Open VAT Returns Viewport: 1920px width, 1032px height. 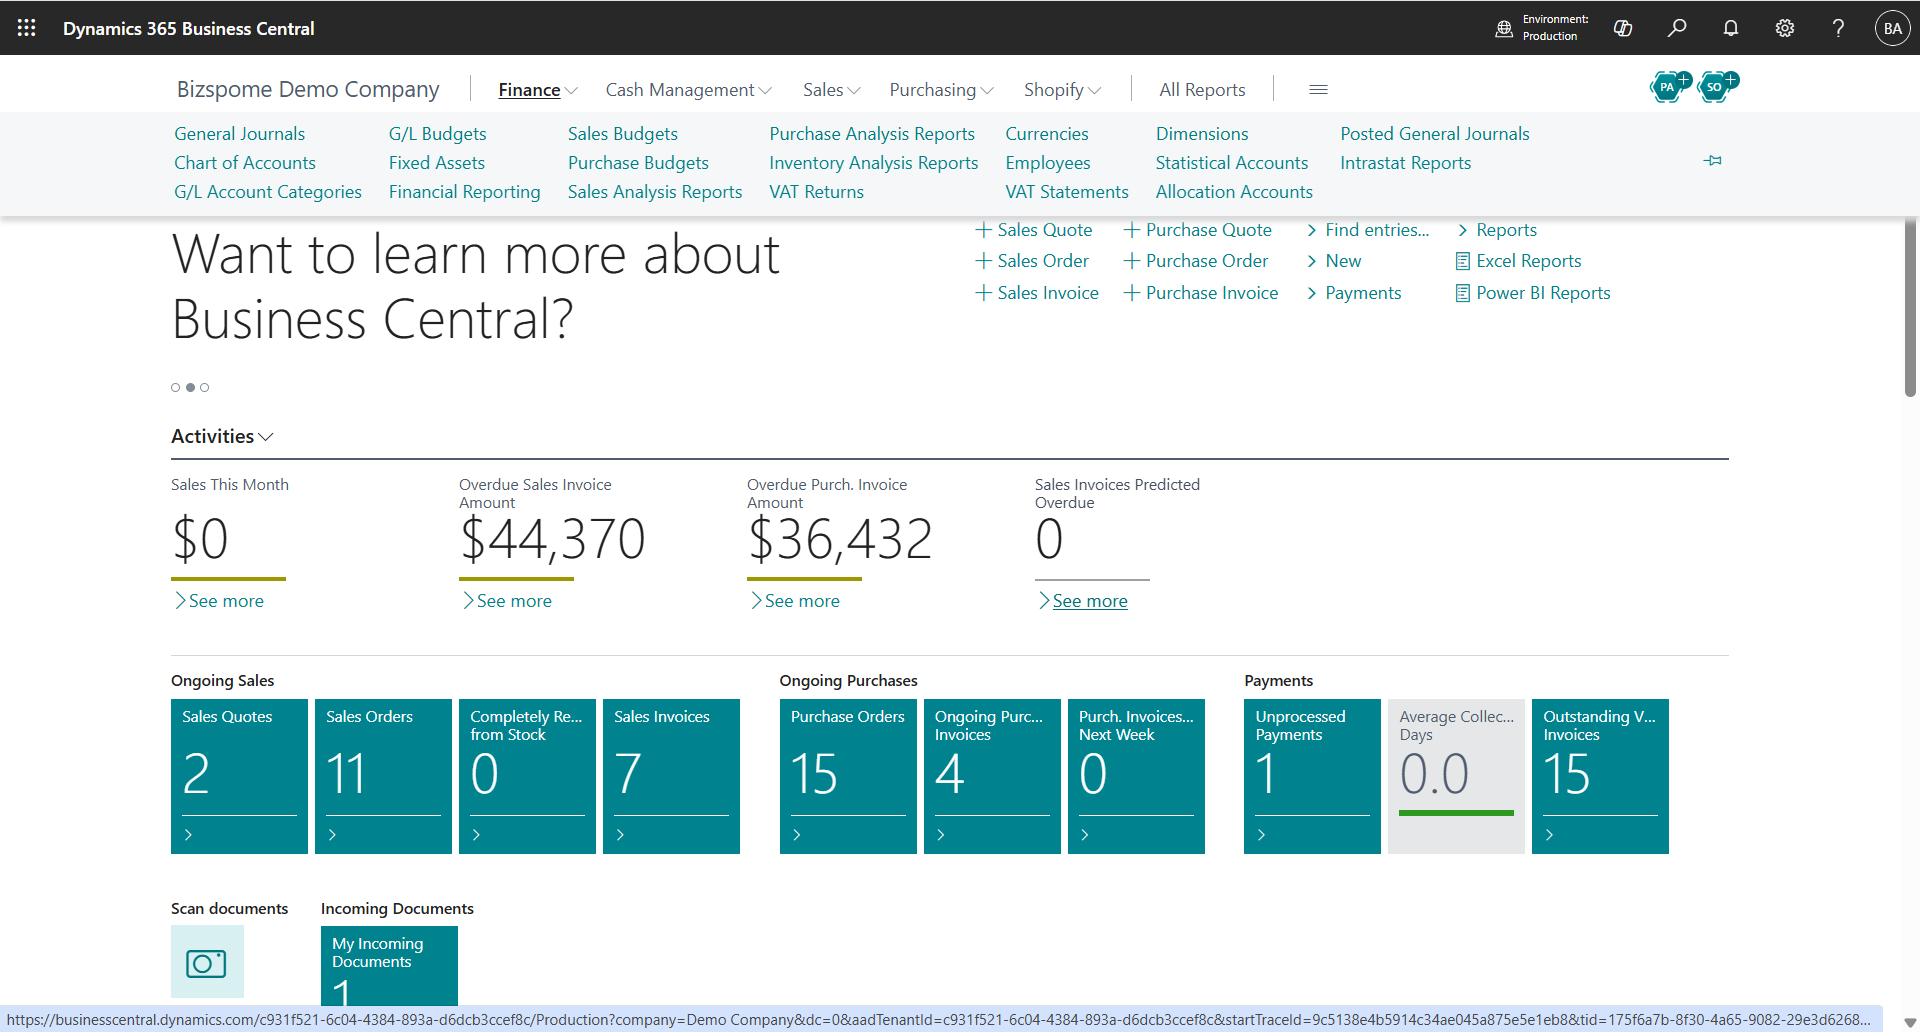click(x=817, y=192)
